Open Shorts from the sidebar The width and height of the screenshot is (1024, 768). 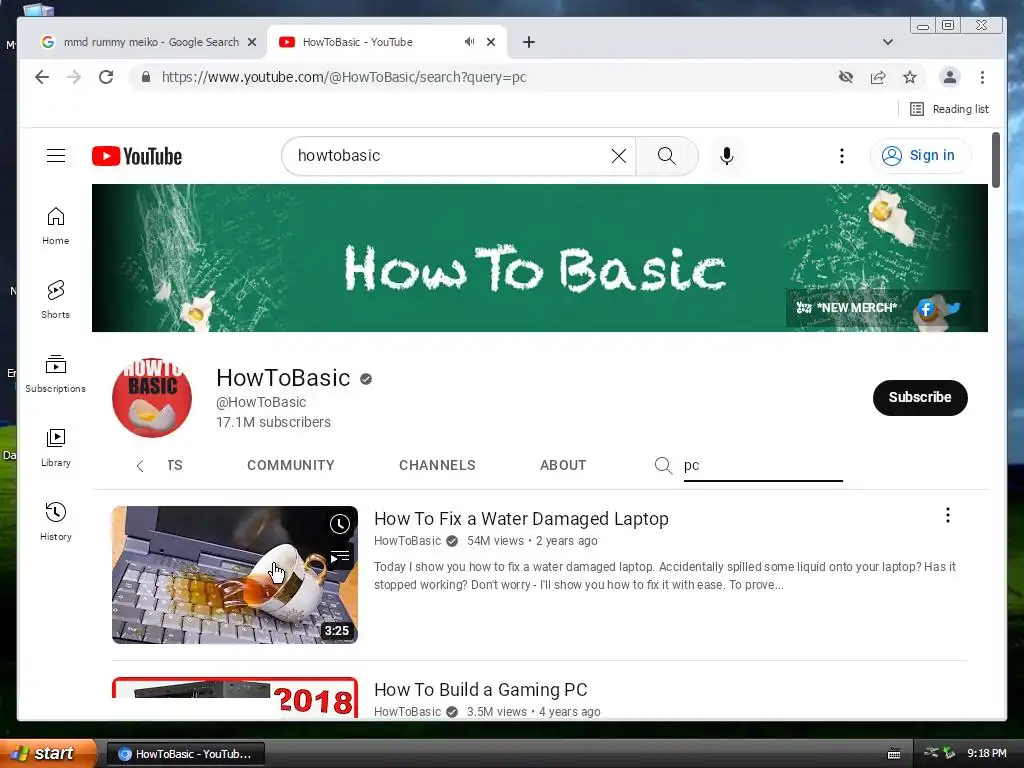coord(56,300)
